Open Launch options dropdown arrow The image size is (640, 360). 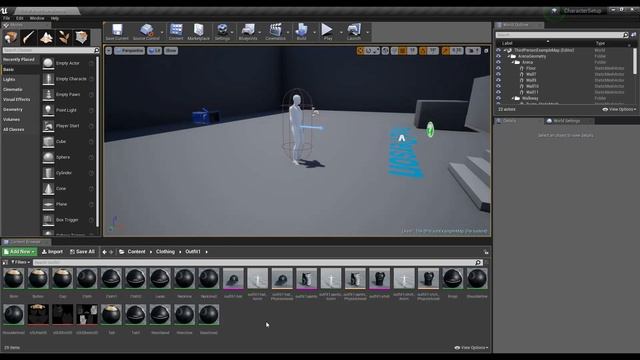367,32
